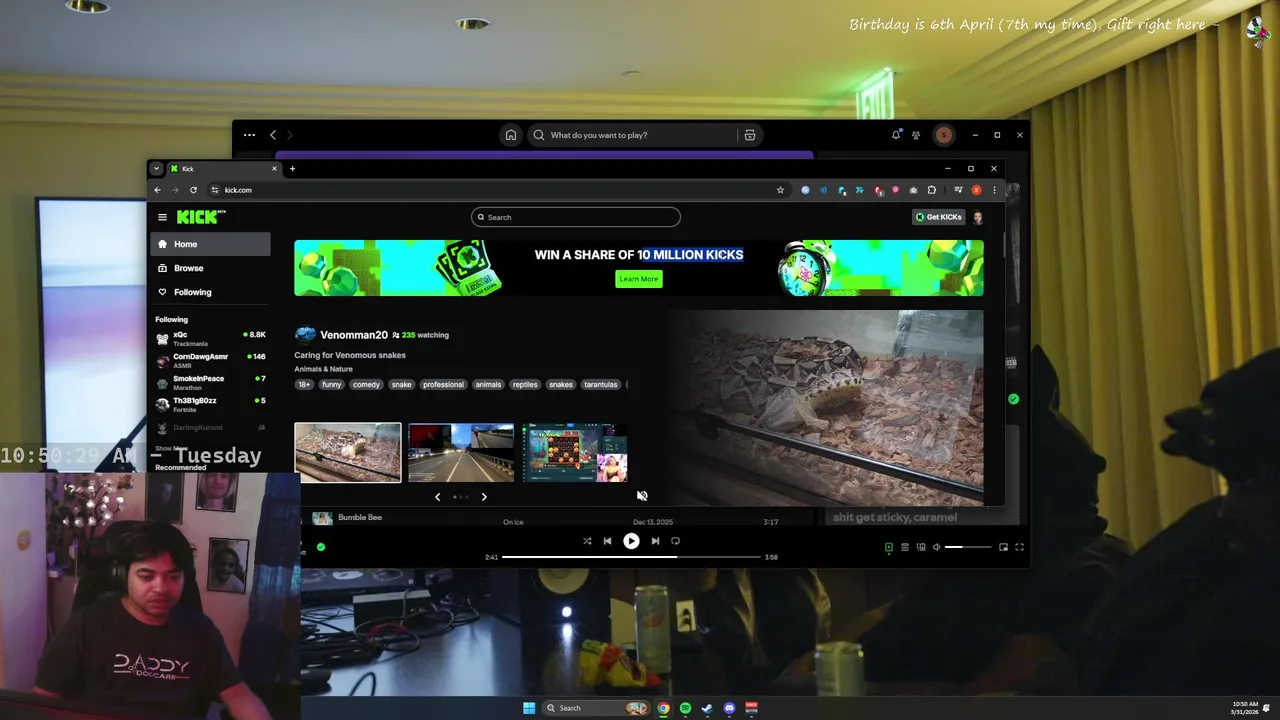
Task: Click the camera screenshot extension icon
Action: tap(913, 190)
